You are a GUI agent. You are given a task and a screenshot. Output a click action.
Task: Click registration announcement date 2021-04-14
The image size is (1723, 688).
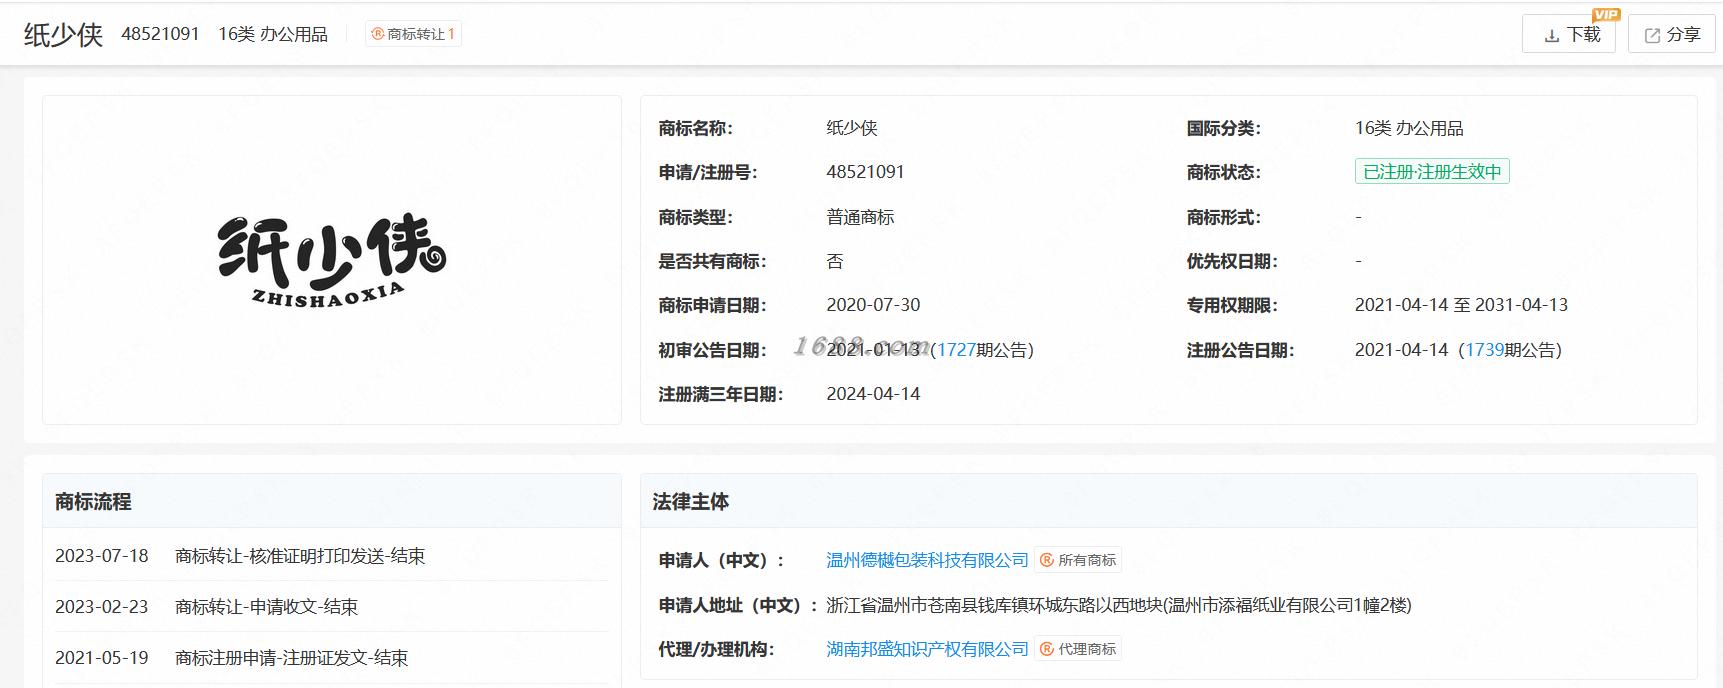pyautogui.click(x=1401, y=350)
